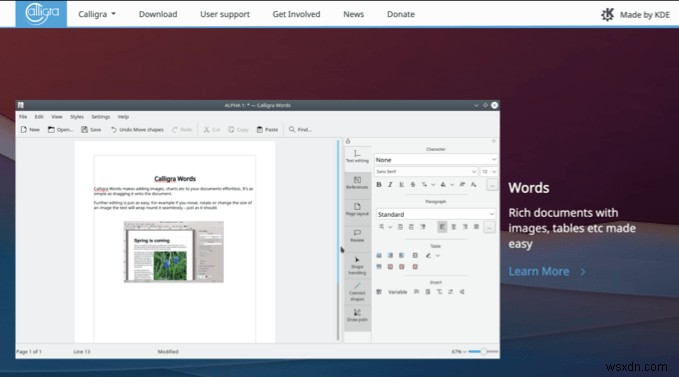679x377 pixels.
Task: Select the Connect shapes tool
Action: (357, 292)
